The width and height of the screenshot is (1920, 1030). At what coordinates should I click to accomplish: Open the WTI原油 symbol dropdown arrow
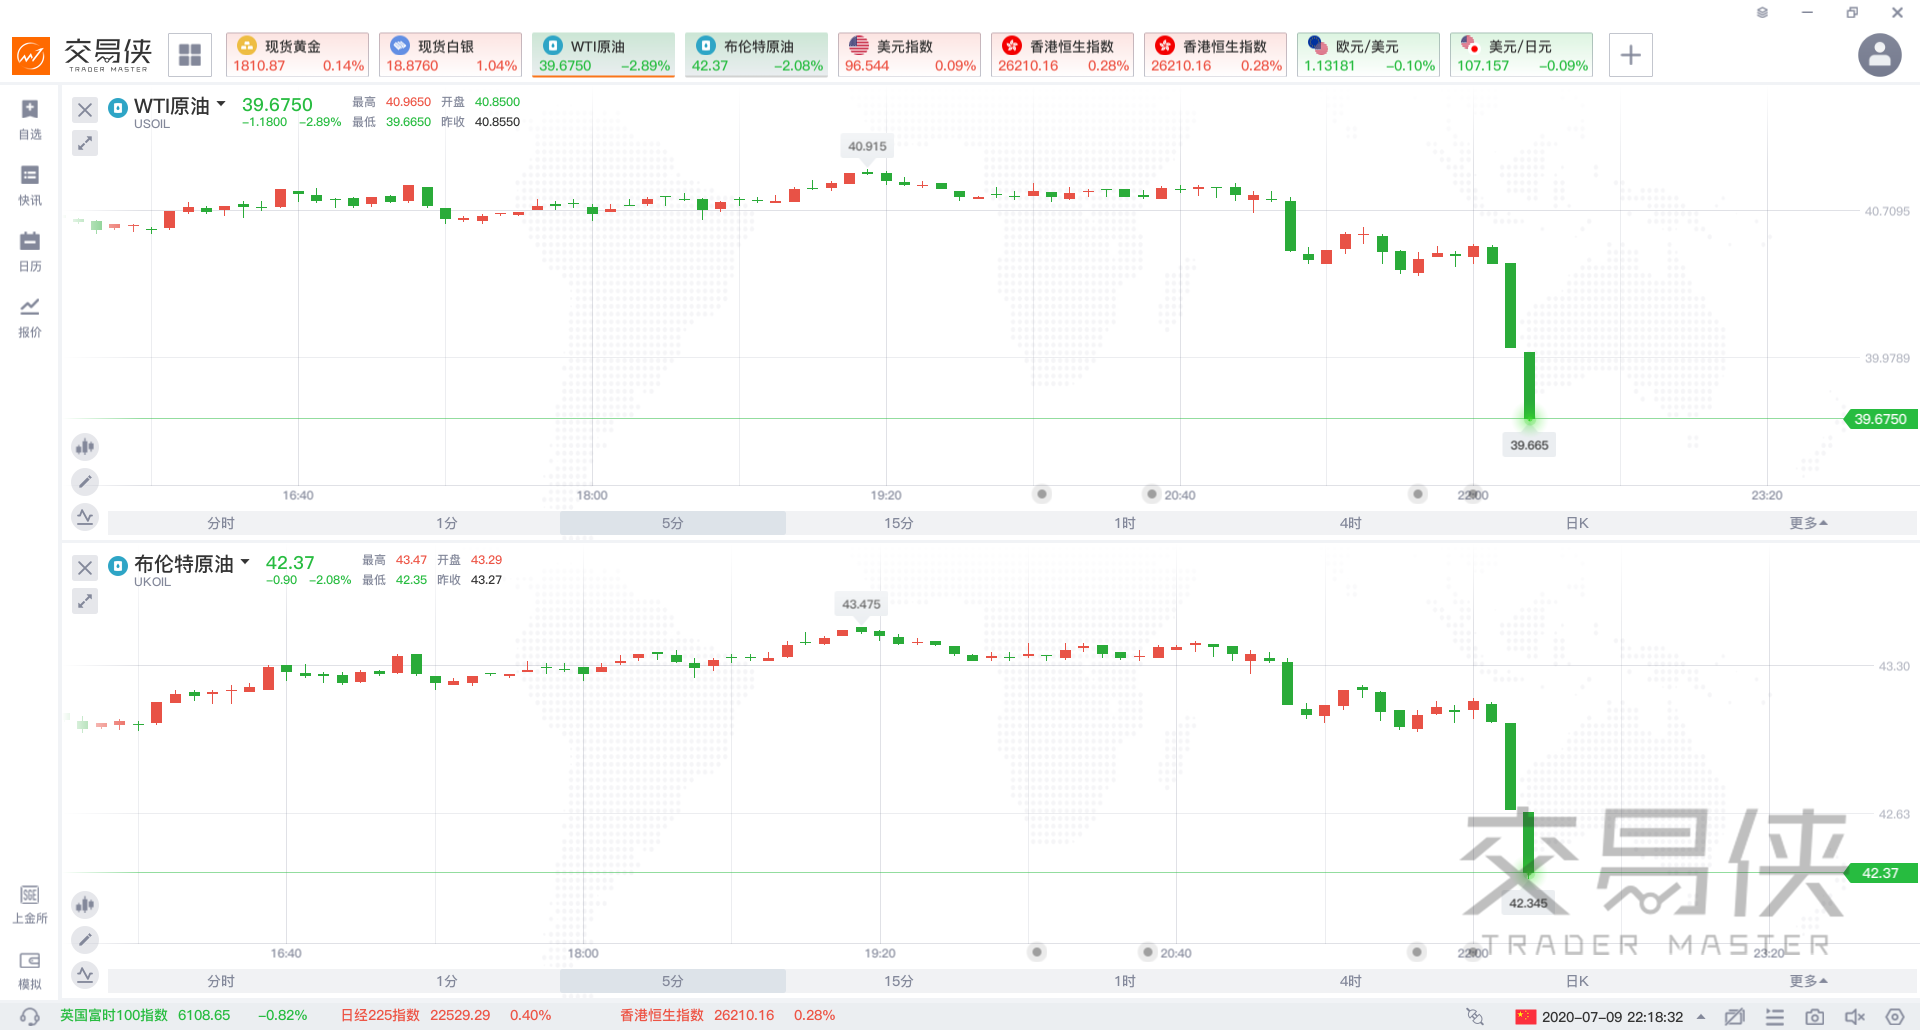click(x=221, y=104)
